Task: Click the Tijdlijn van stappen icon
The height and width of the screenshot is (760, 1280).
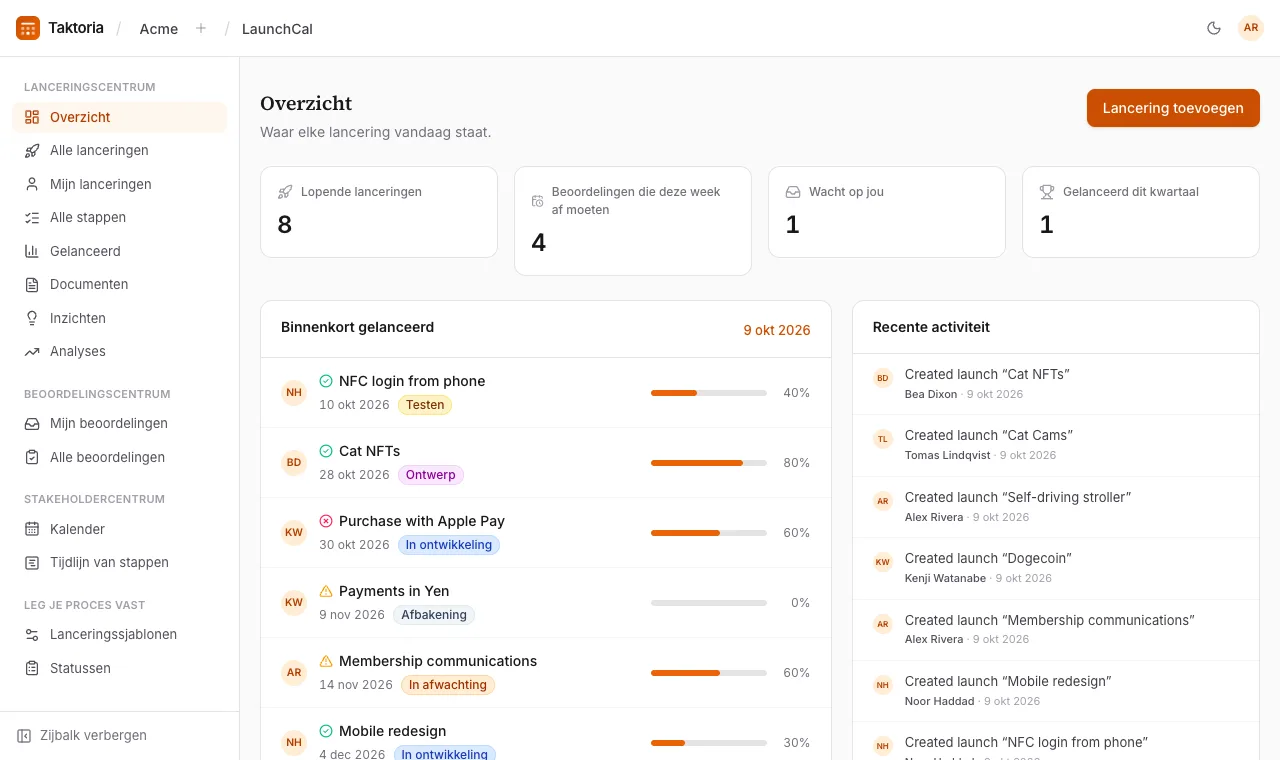Action: [32, 562]
